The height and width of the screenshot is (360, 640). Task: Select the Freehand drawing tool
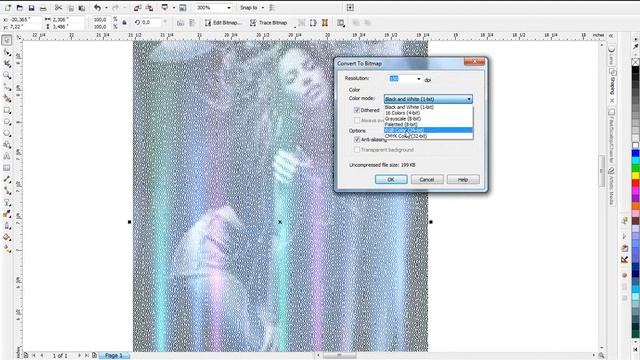[x=7, y=87]
